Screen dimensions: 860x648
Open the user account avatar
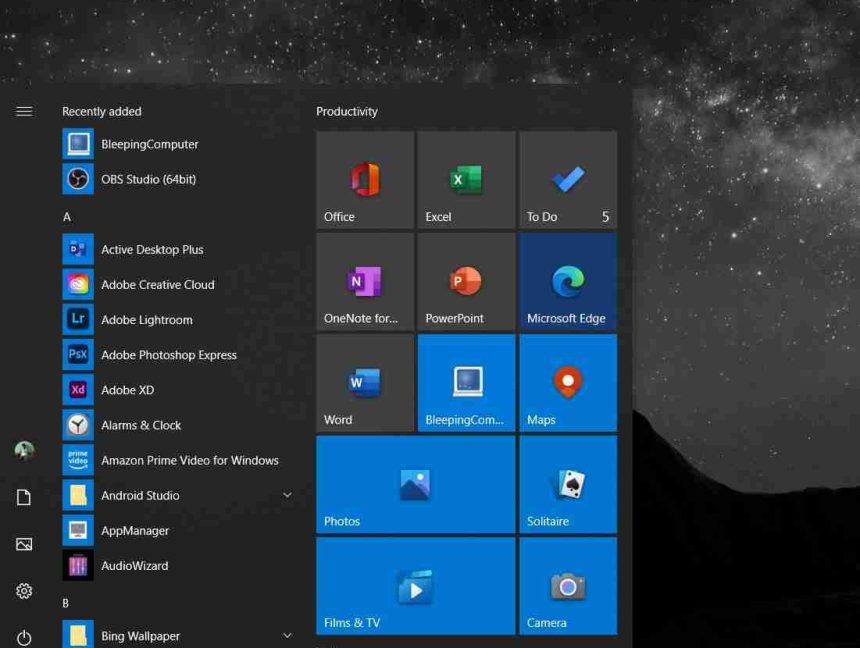(x=24, y=450)
